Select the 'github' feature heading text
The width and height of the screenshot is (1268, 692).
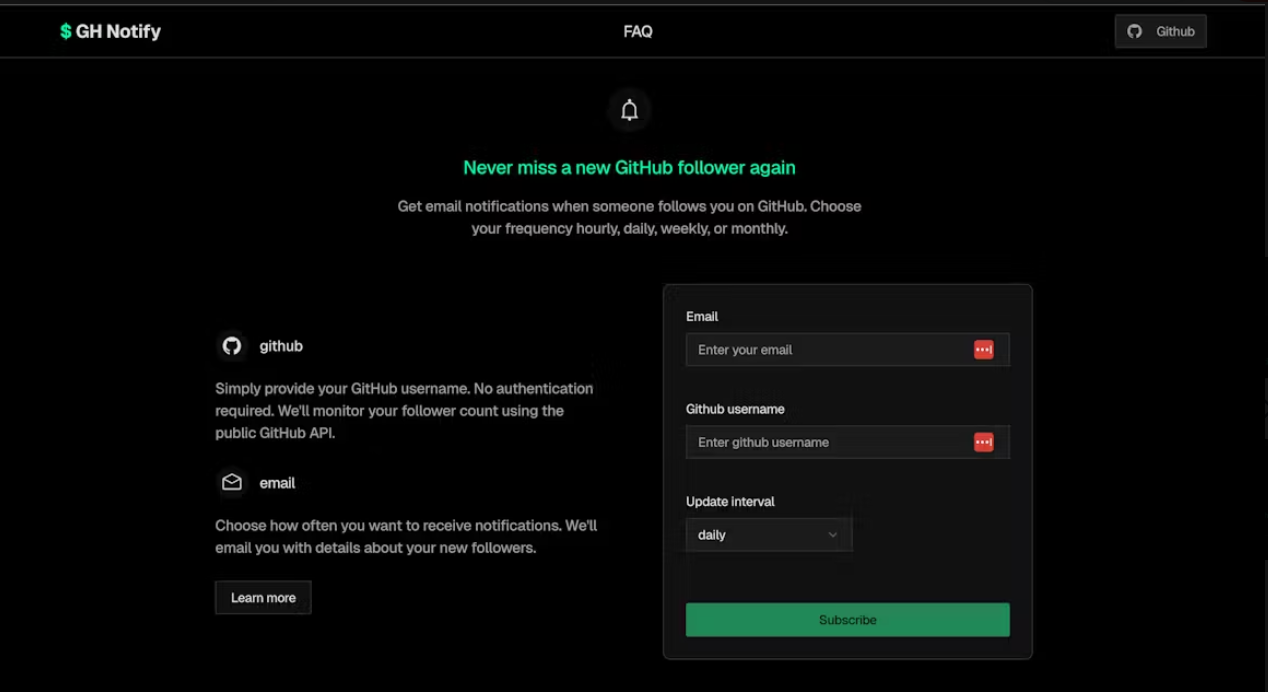[281, 346]
